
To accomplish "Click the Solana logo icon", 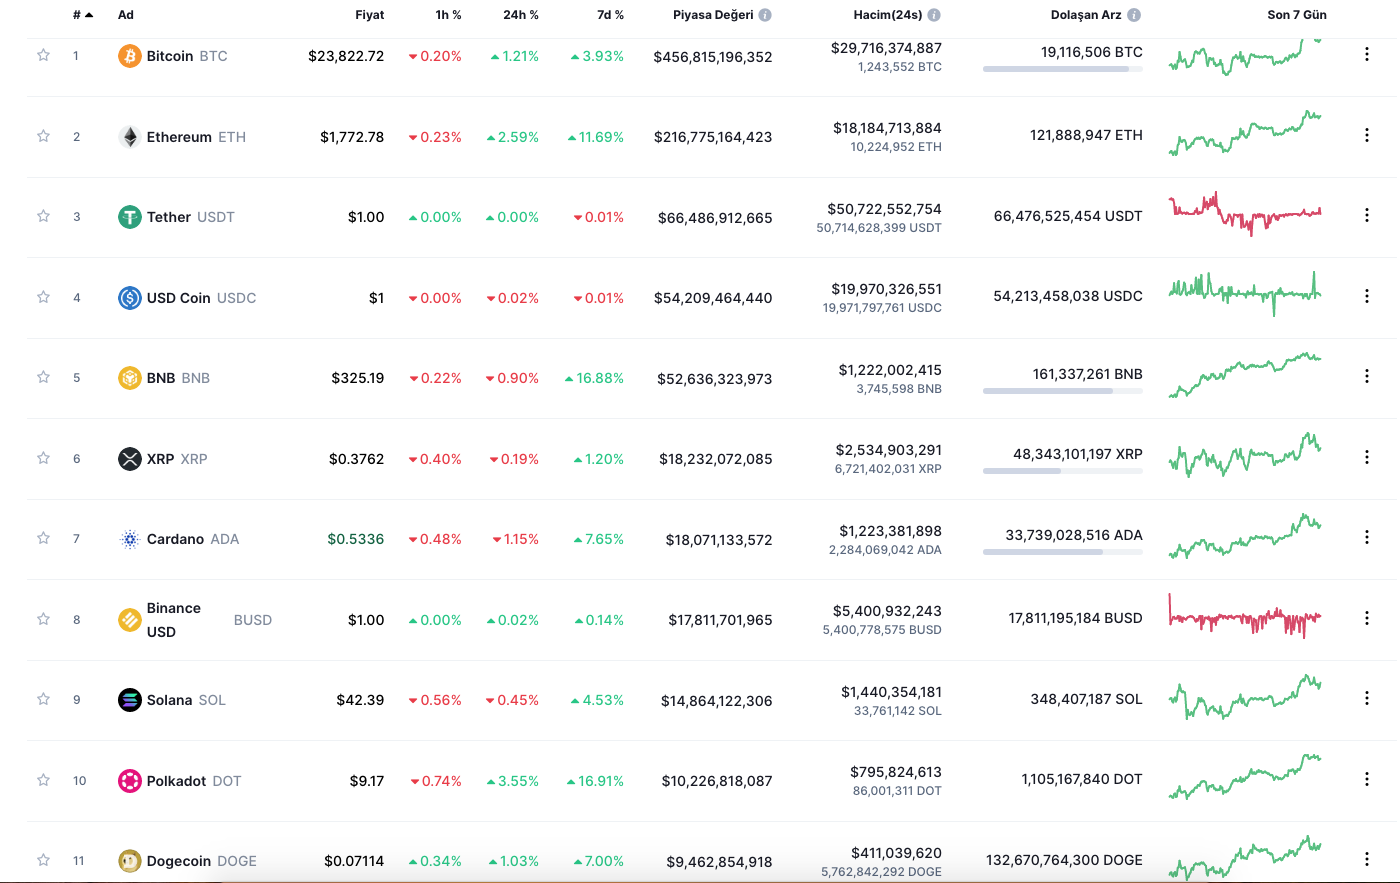I will [130, 700].
